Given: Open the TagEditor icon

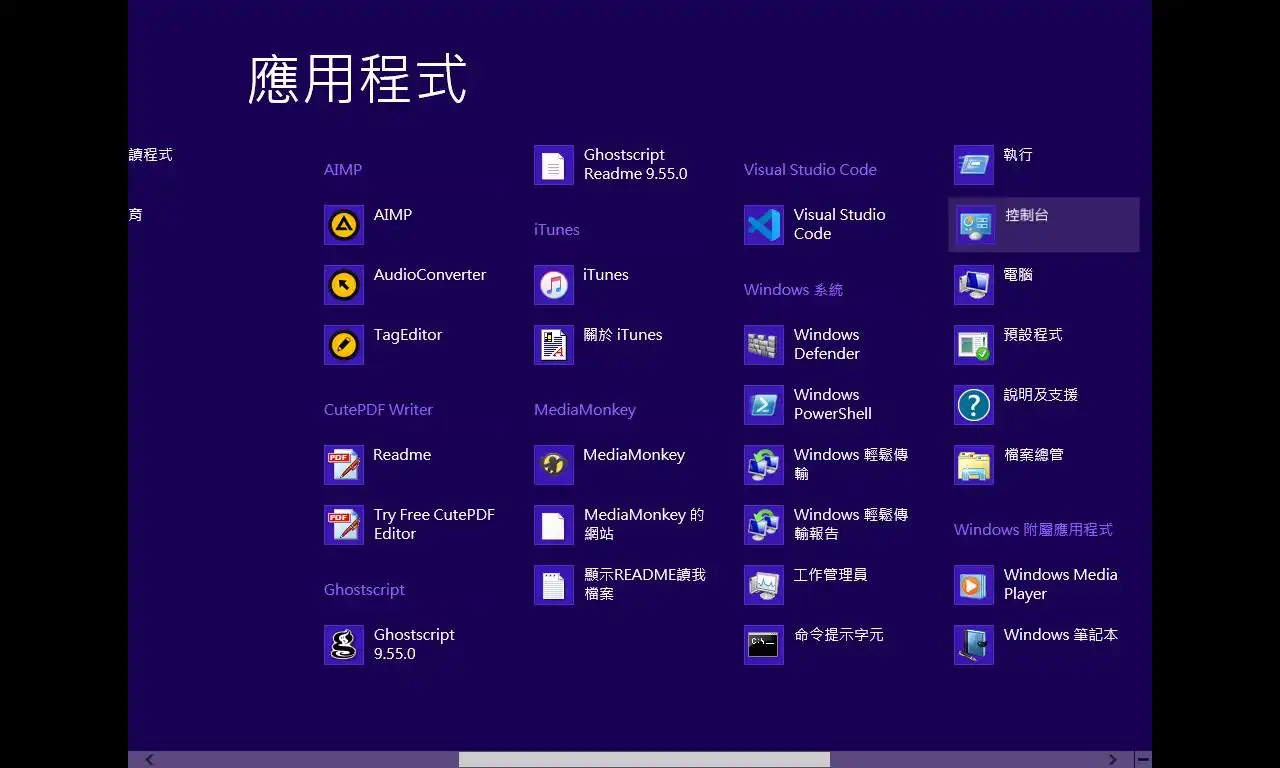Looking at the screenshot, I should click(344, 345).
